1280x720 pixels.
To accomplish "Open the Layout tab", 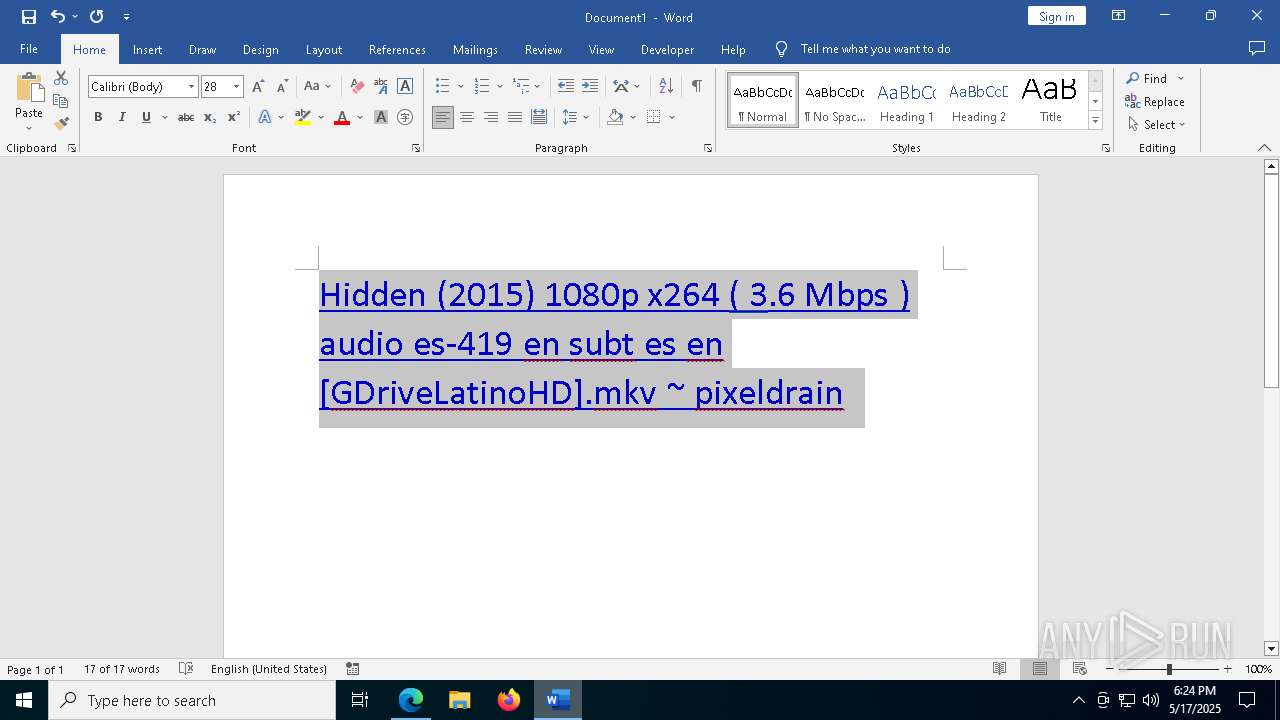I will 323,49.
